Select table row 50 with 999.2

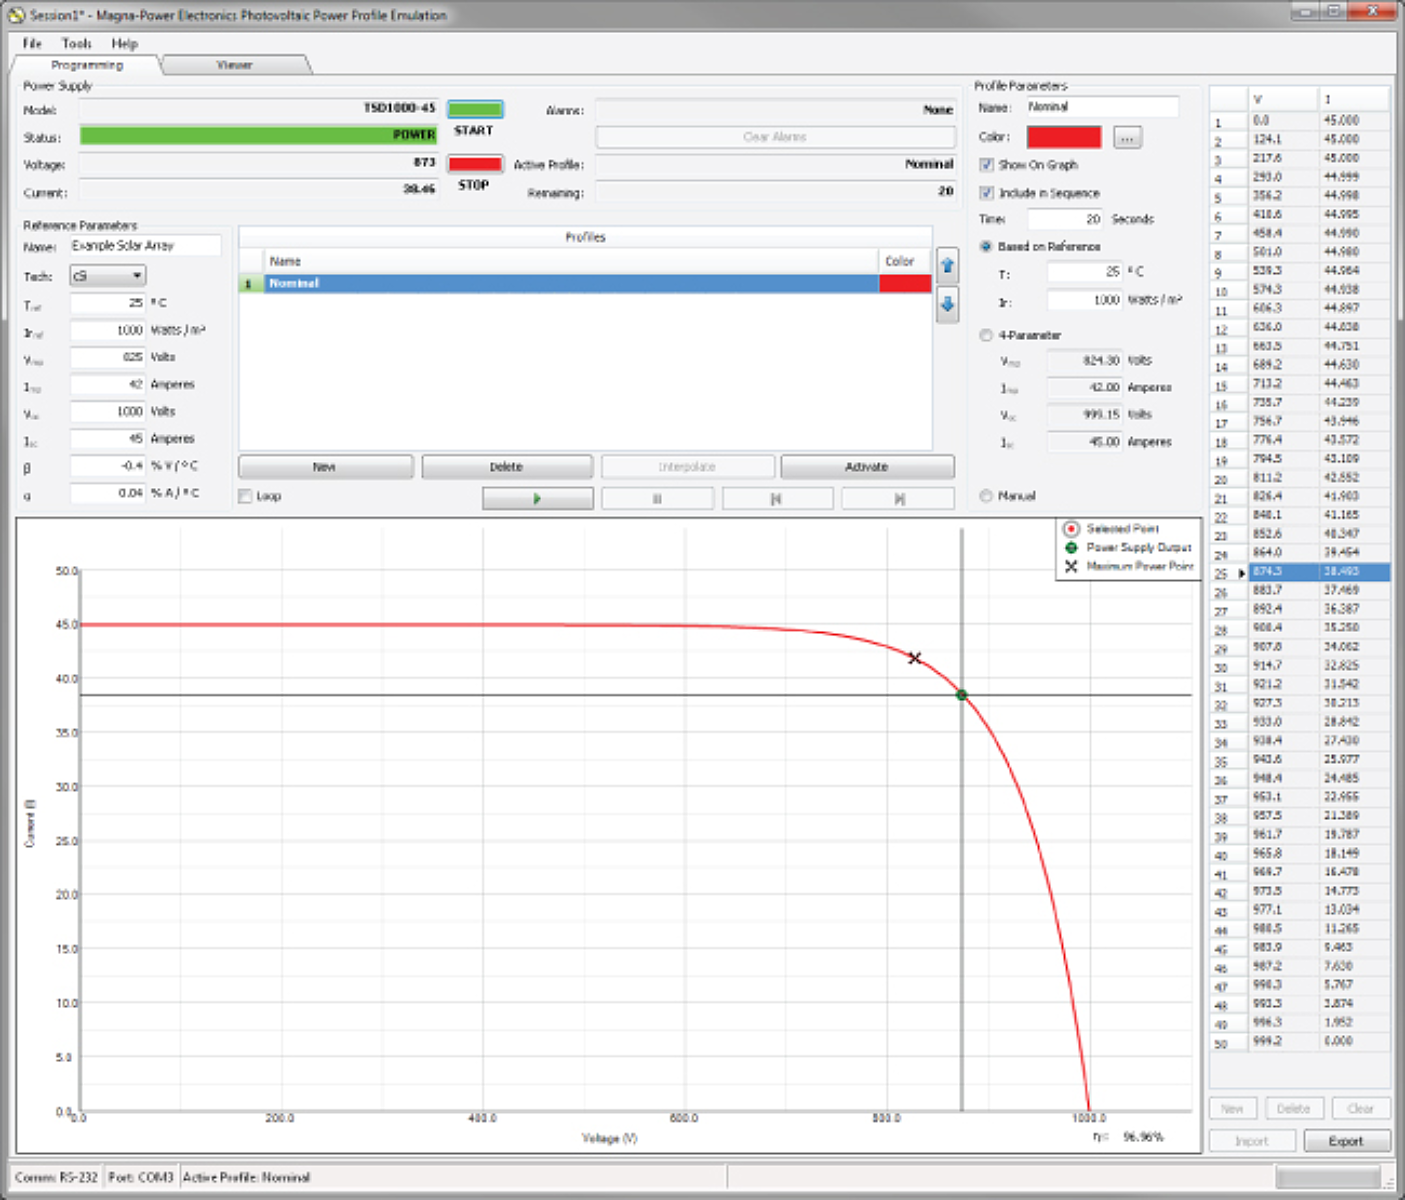pyautogui.click(x=1299, y=1041)
